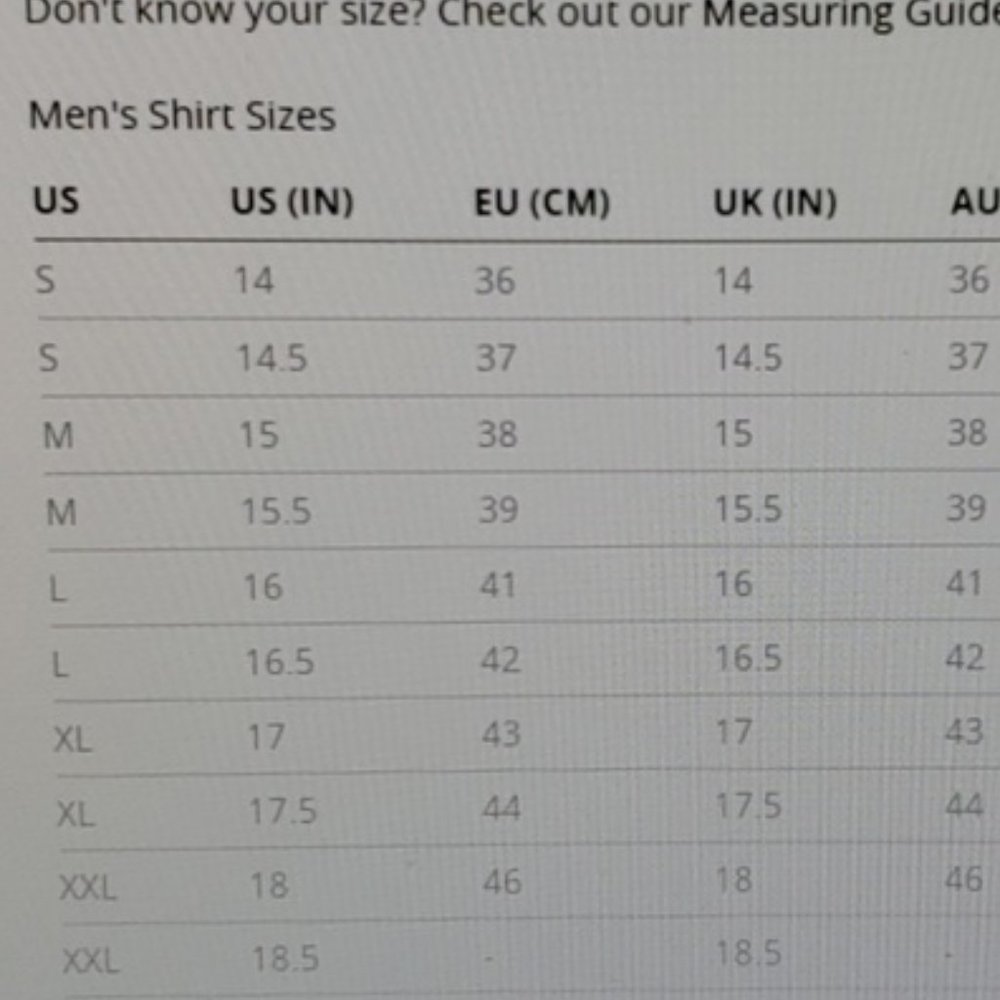Click the UK (IN) 15.5 cell
Image resolution: width=1000 pixels, height=1000 pixels.
[x=748, y=509]
